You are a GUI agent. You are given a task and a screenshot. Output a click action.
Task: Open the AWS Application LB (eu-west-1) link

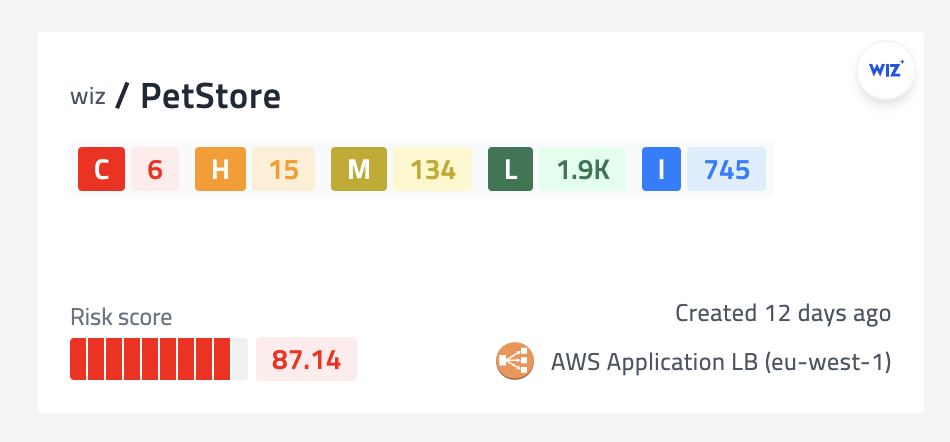point(720,361)
